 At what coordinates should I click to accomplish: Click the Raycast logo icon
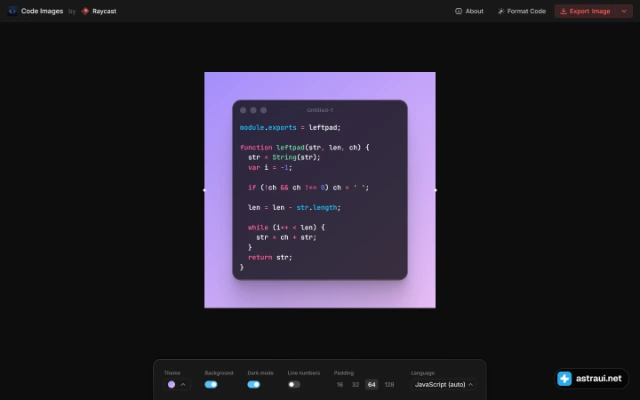click(x=85, y=11)
